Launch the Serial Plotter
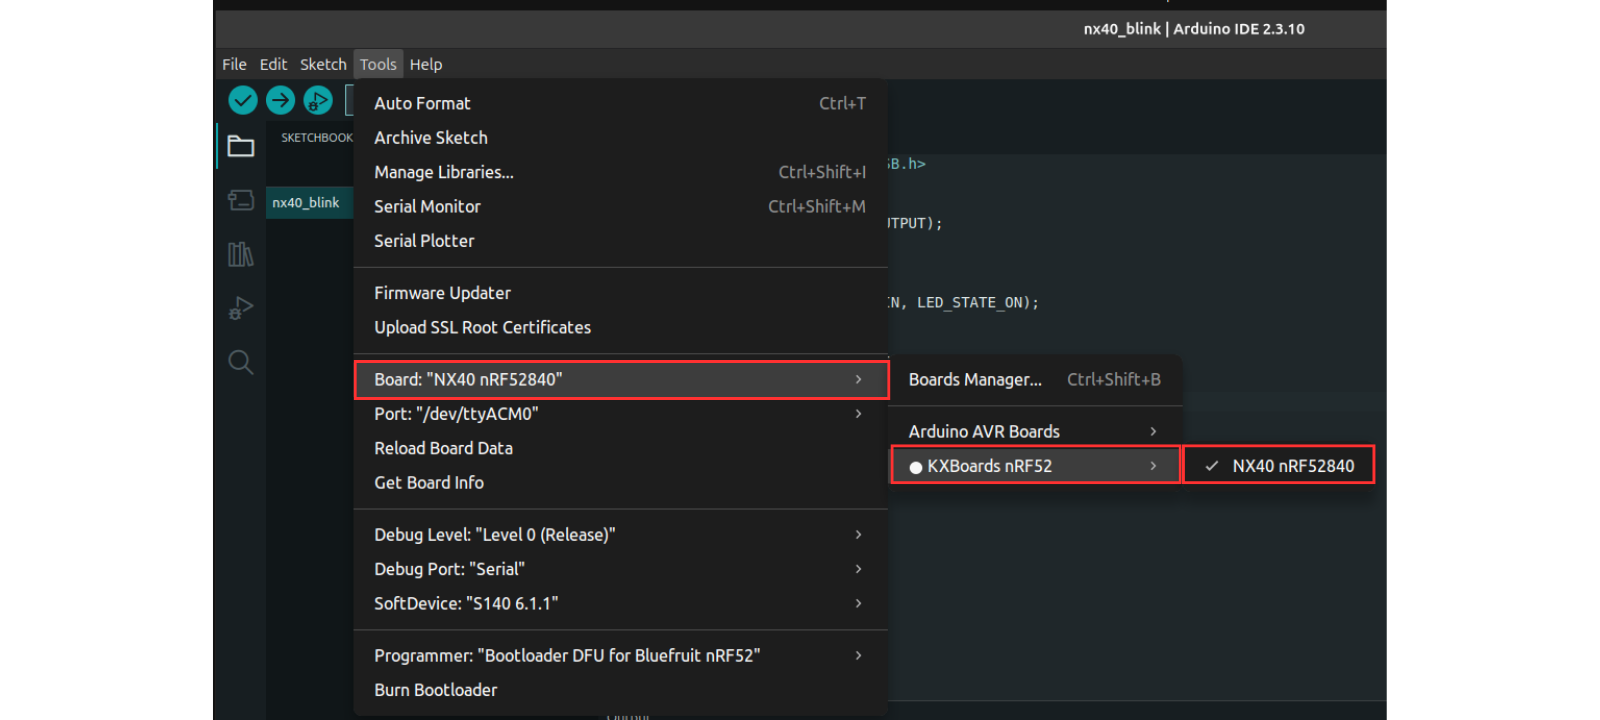The image size is (1600, 720). click(621, 241)
